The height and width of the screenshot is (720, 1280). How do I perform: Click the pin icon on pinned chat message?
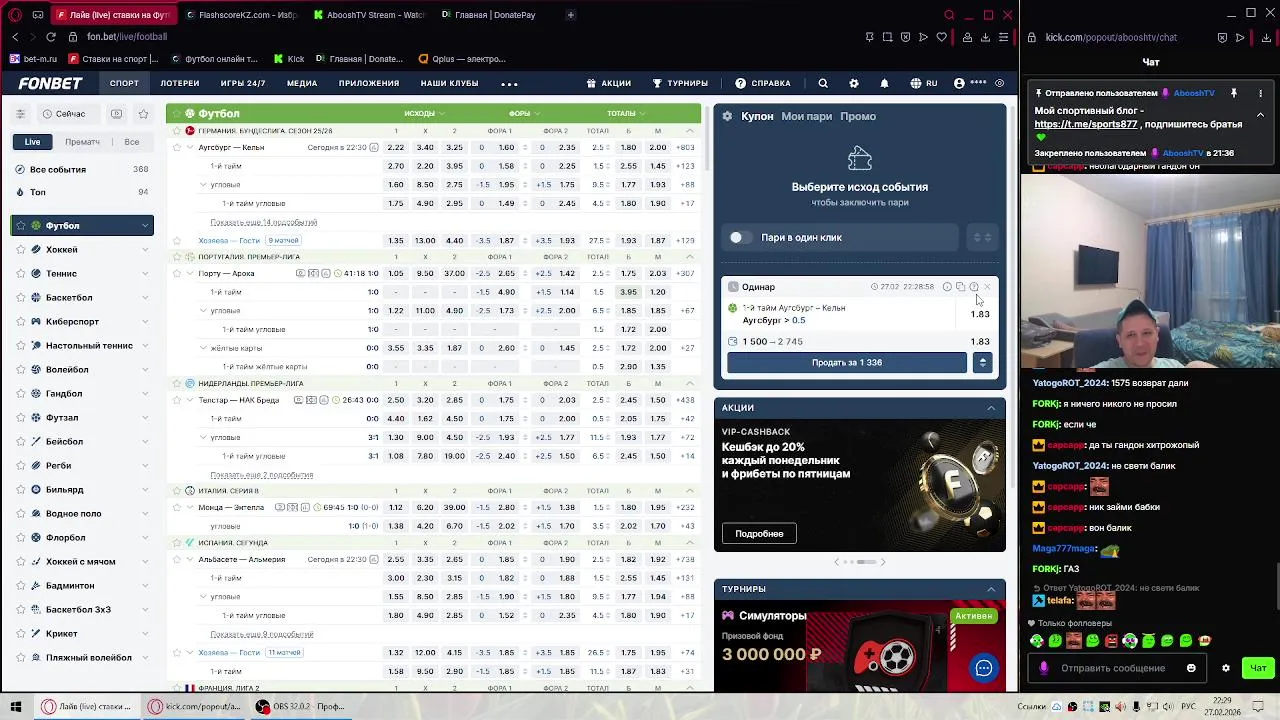click(x=1234, y=93)
